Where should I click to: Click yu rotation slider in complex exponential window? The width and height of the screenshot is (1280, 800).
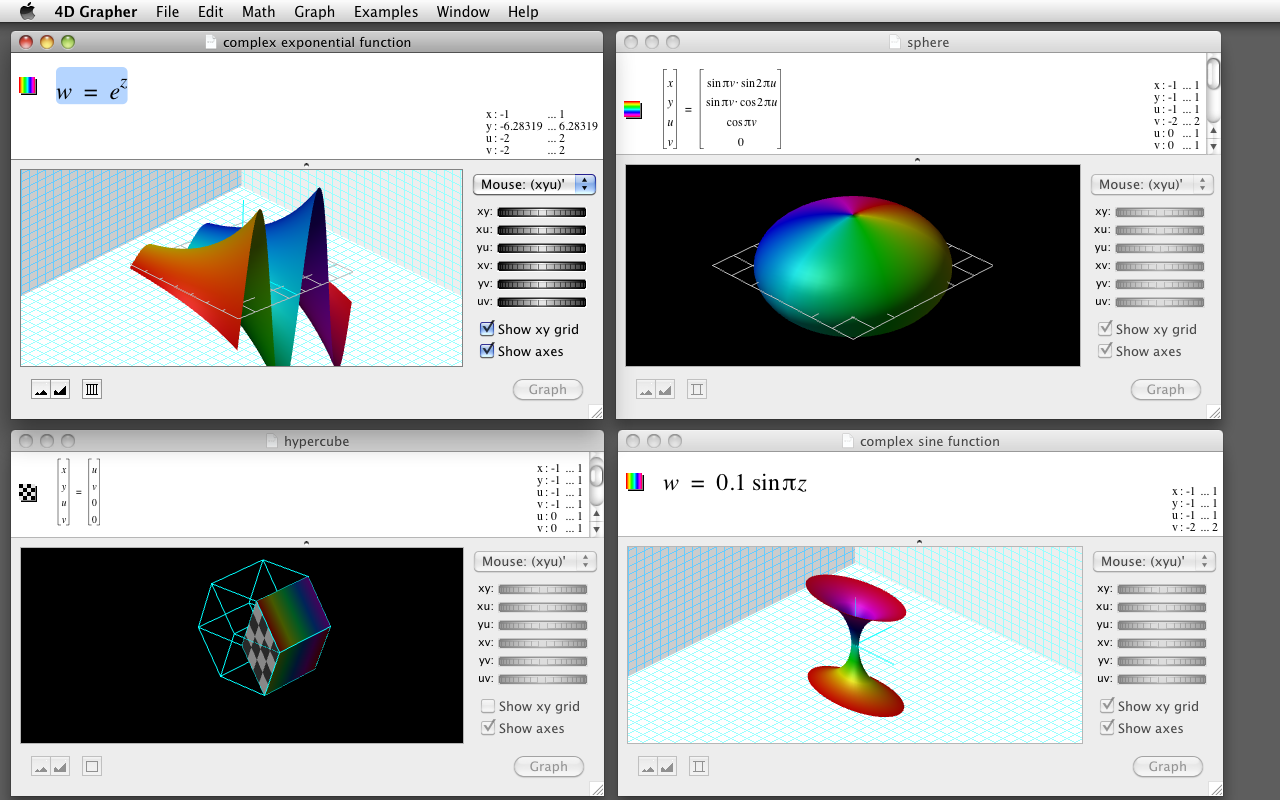tap(542, 248)
